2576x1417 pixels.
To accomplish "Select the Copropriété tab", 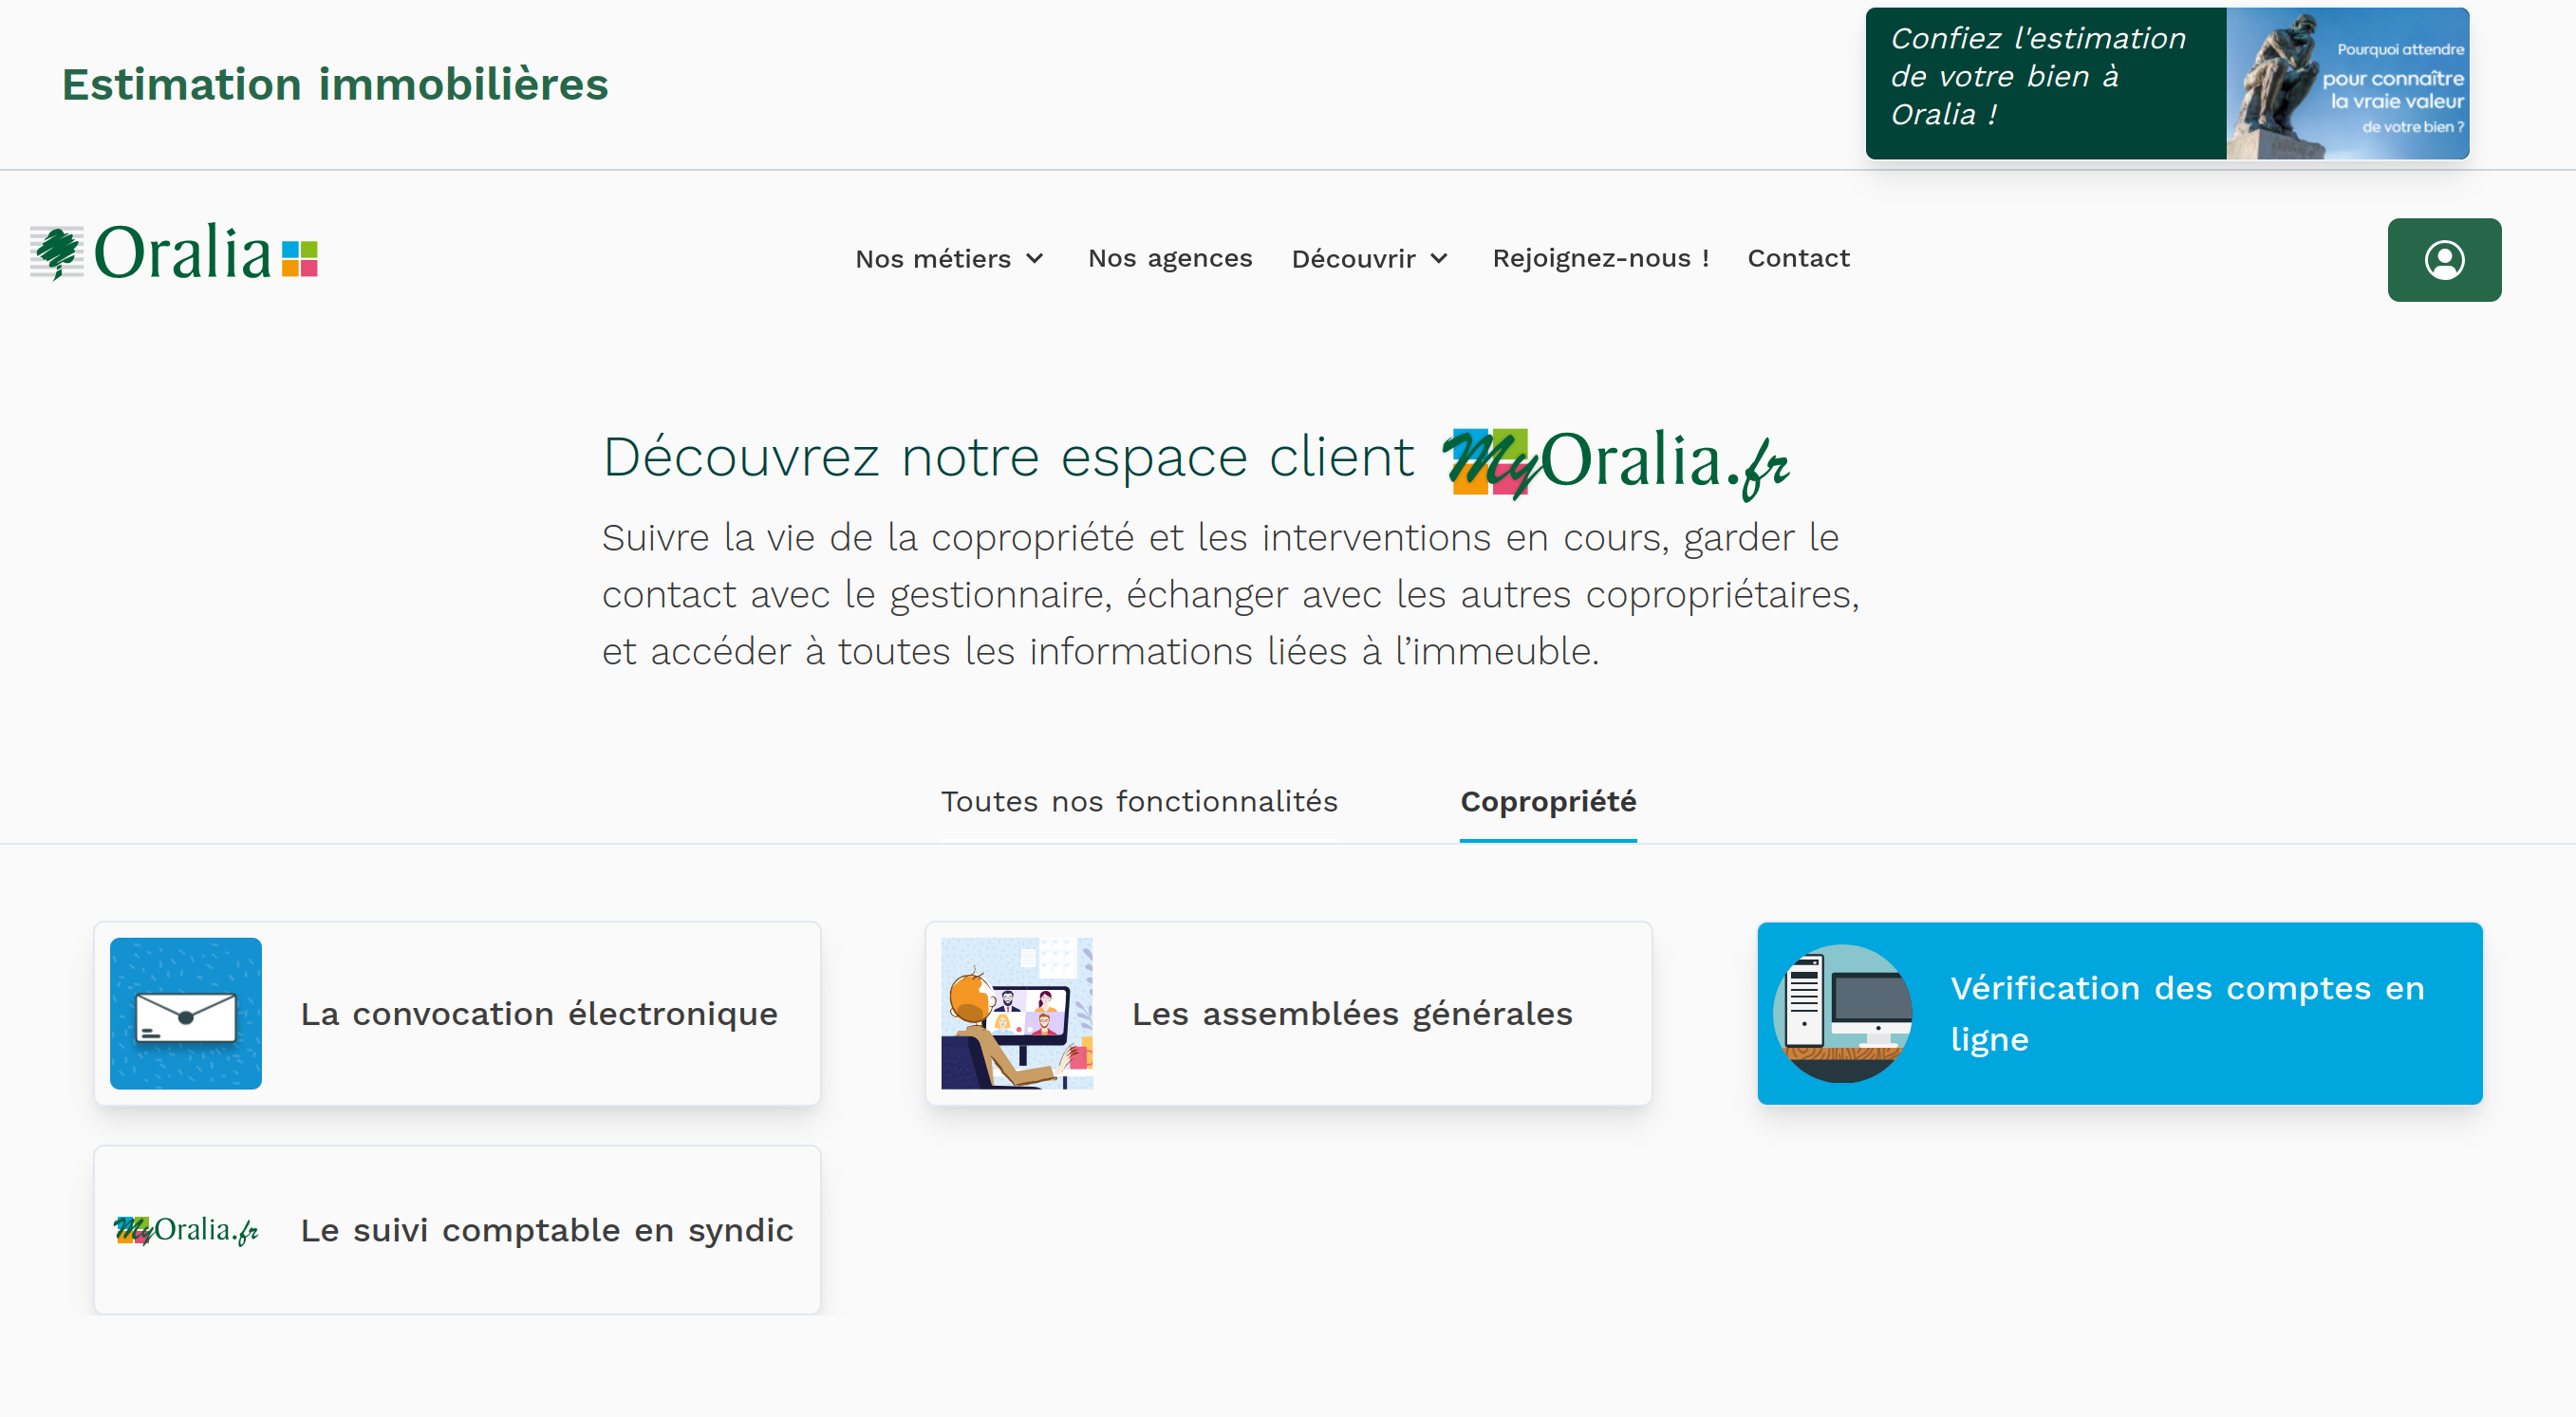I will click(1547, 801).
